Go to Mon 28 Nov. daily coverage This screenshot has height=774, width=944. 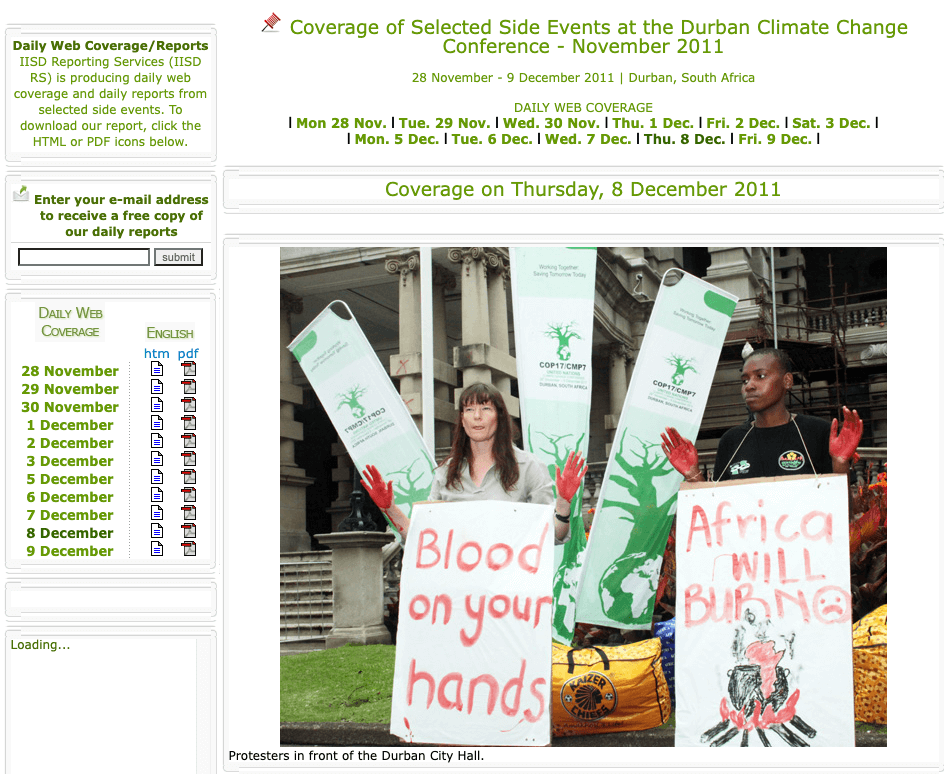click(340, 123)
